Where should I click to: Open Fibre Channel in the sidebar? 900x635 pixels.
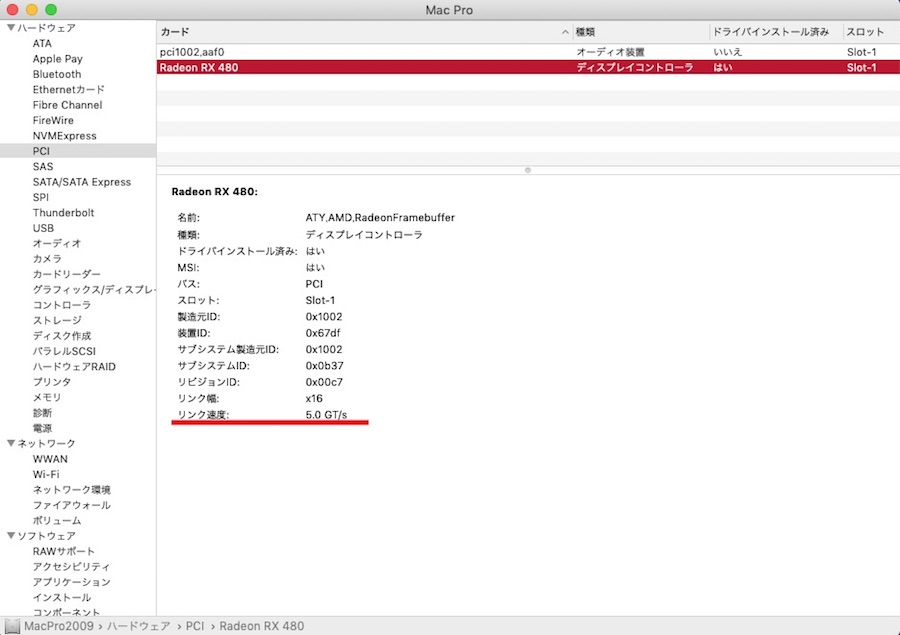tap(67, 105)
